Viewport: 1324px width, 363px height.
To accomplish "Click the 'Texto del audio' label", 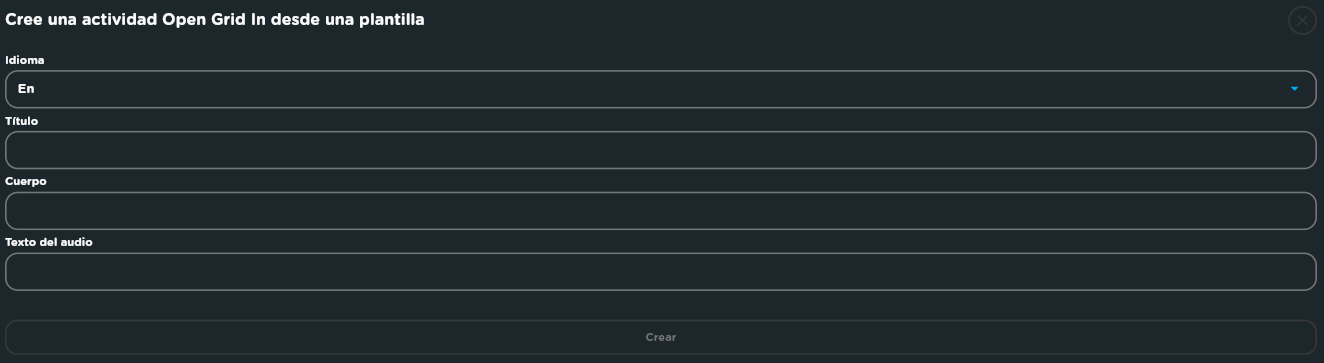I will (x=49, y=242).
